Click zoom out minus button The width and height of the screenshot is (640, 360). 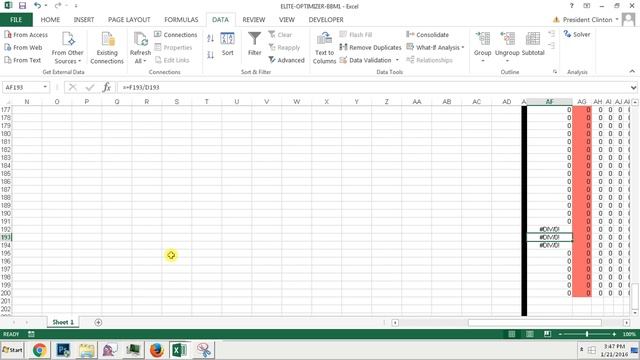tap(560, 334)
